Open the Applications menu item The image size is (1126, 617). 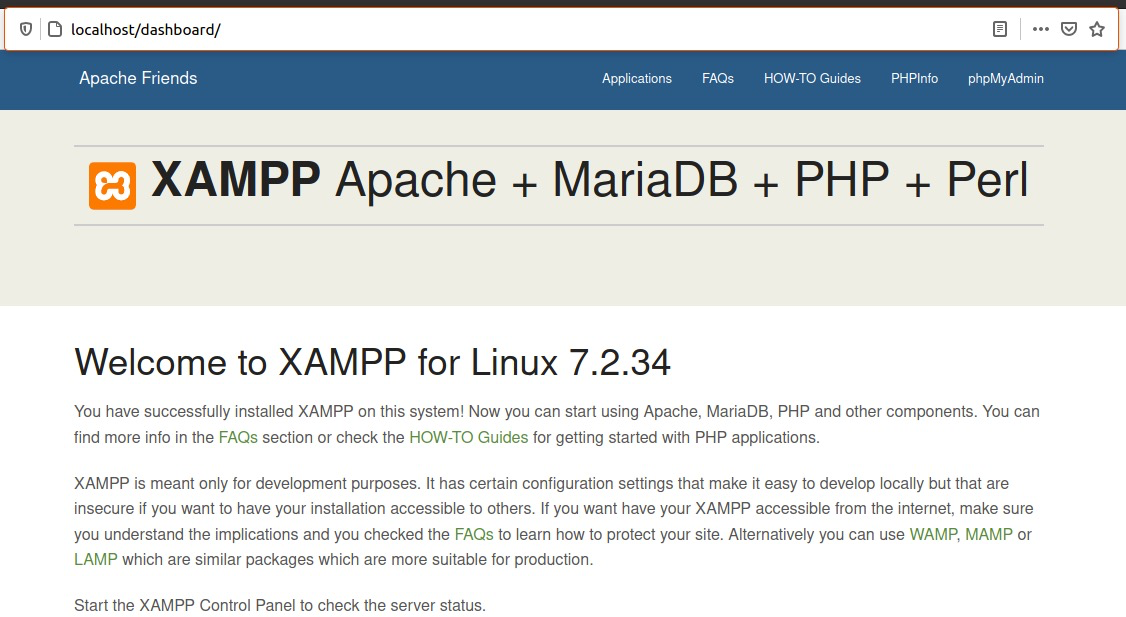tap(637, 79)
